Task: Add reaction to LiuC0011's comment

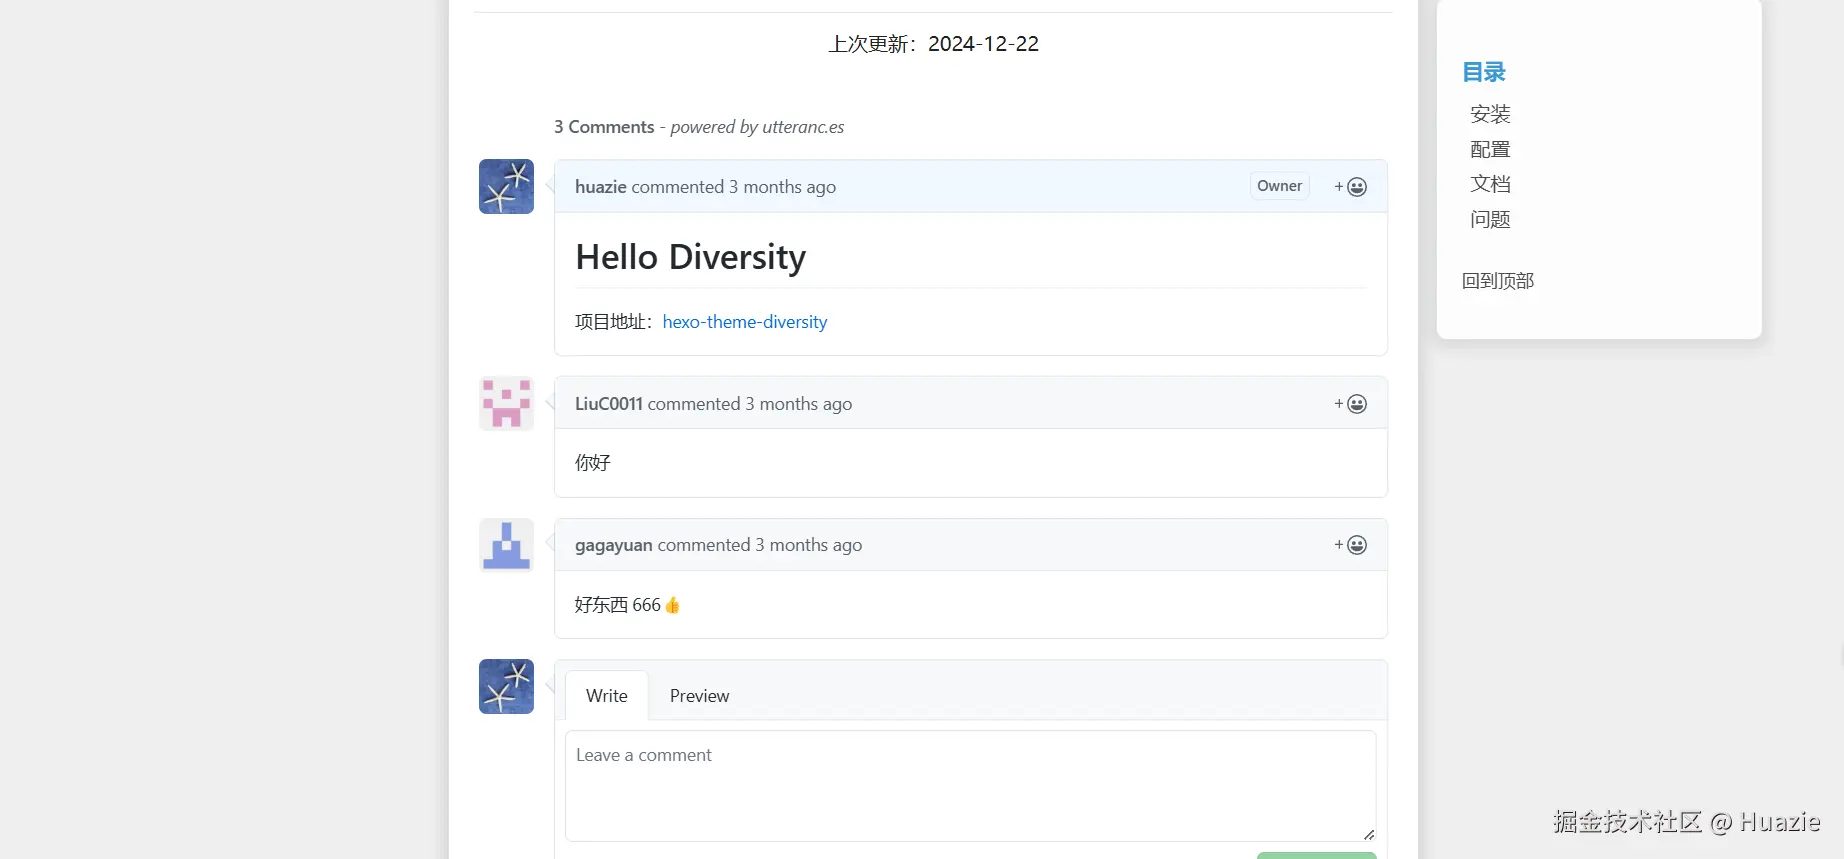Action: coord(1350,404)
